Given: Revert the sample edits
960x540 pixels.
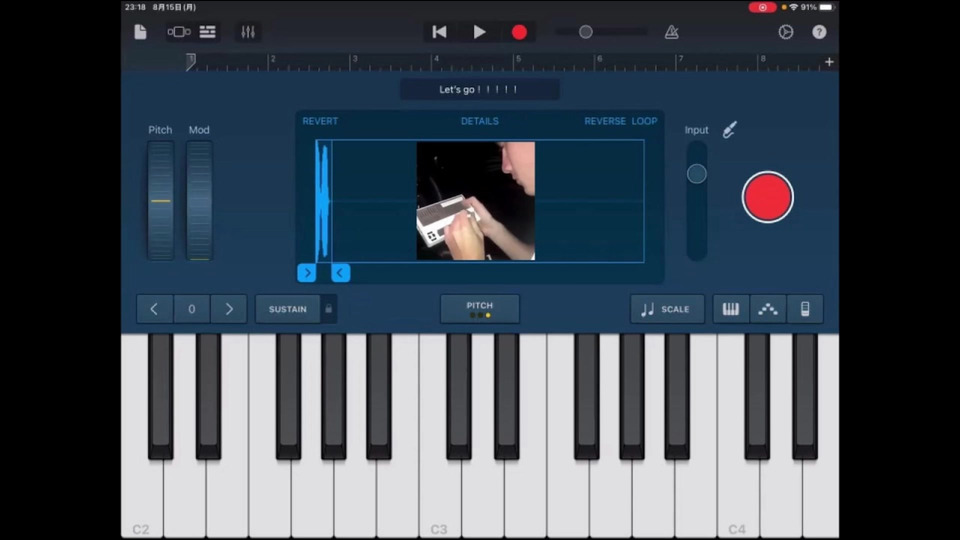Looking at the screenshot, I should click(x=320, y=121).
